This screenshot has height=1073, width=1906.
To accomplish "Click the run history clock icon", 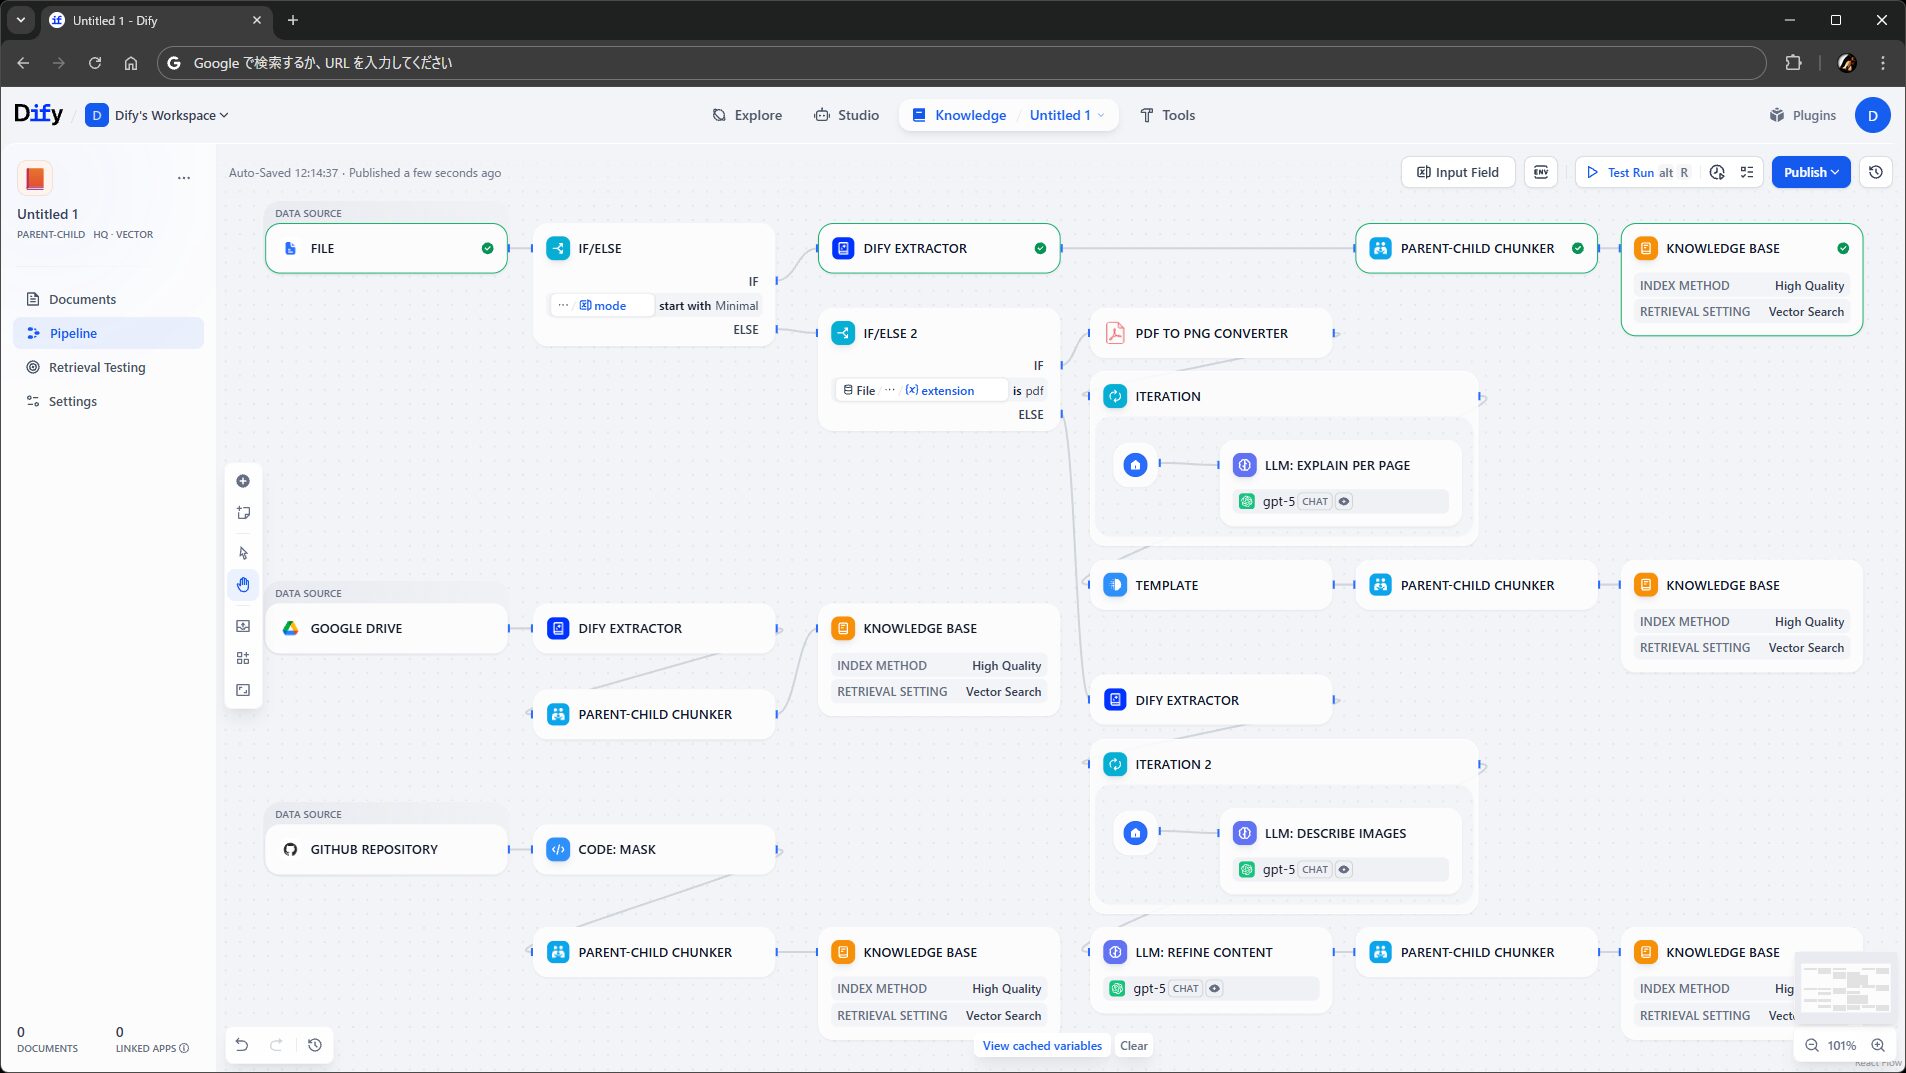I will [1717, 172].
